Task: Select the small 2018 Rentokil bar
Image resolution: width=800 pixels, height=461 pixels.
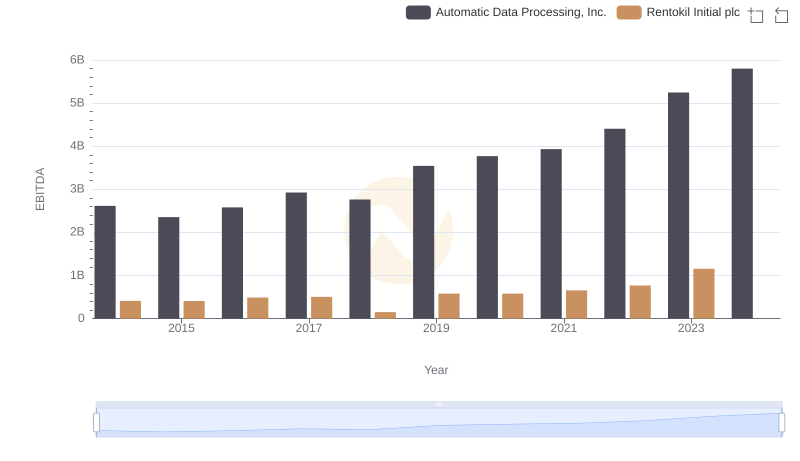Action: [x=385, y=315]
